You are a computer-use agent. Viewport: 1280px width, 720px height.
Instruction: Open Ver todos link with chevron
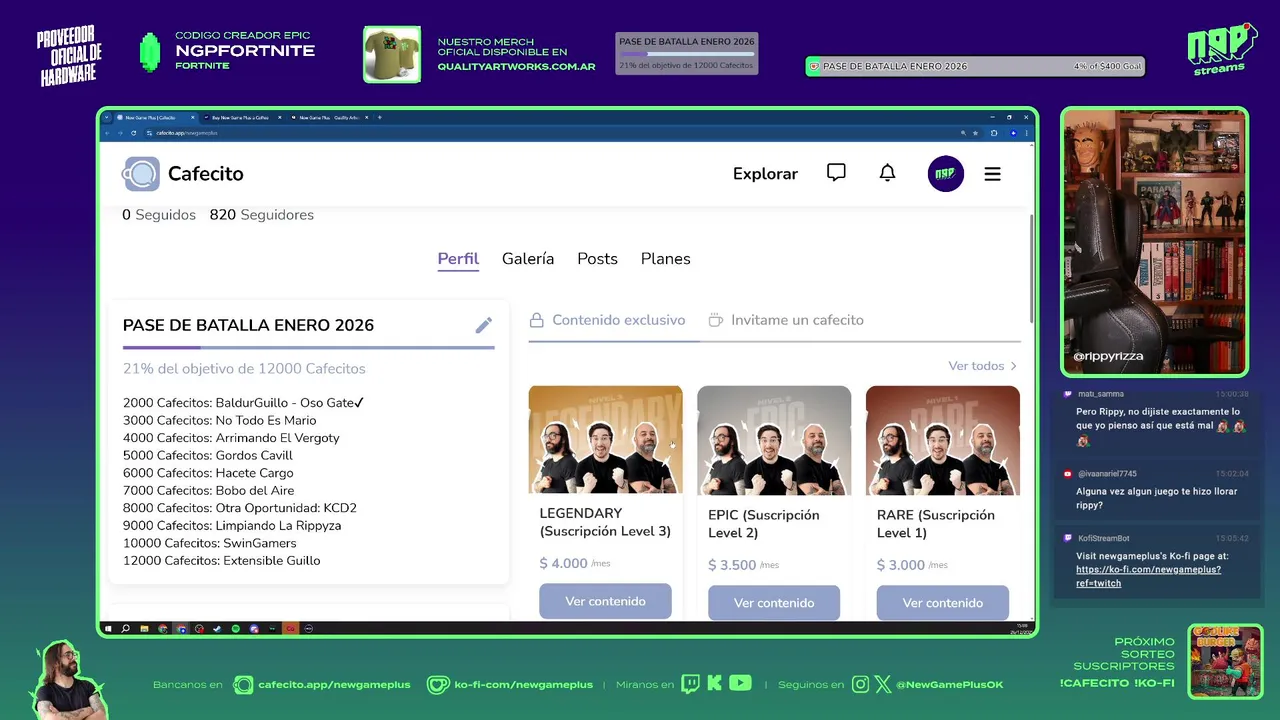click(x=983, y=366)
